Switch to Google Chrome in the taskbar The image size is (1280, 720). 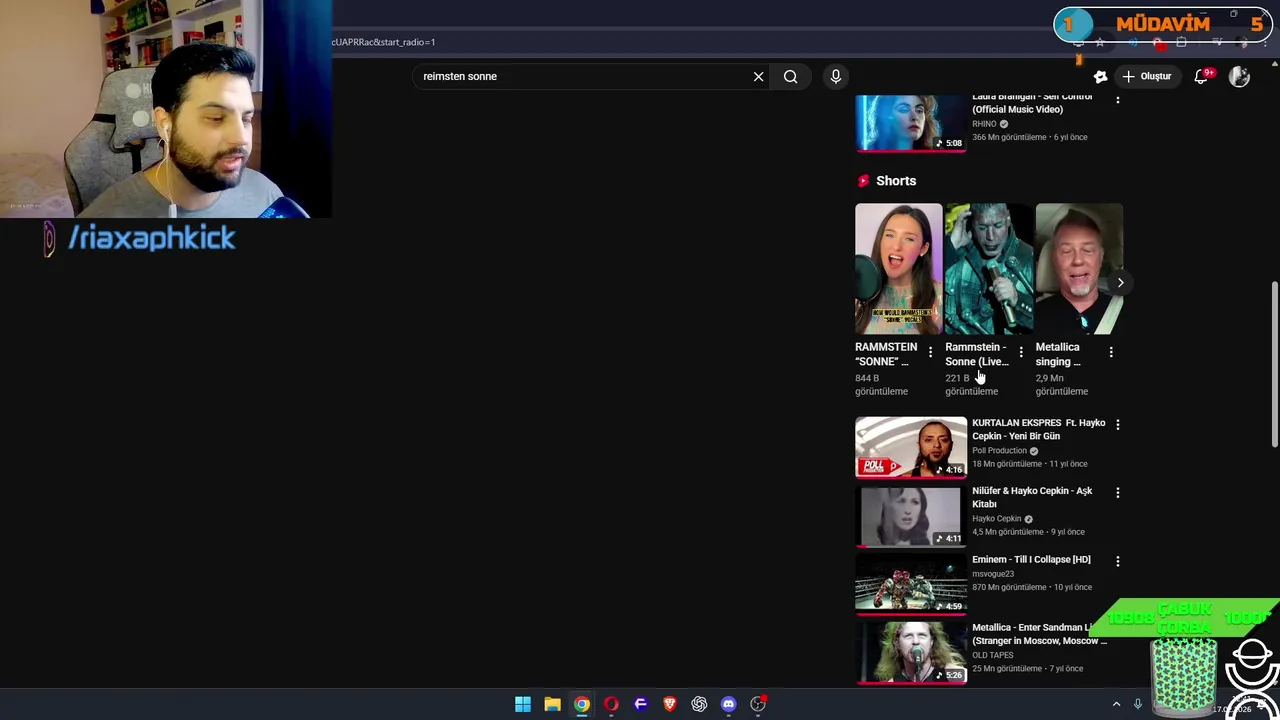point(582,704)
